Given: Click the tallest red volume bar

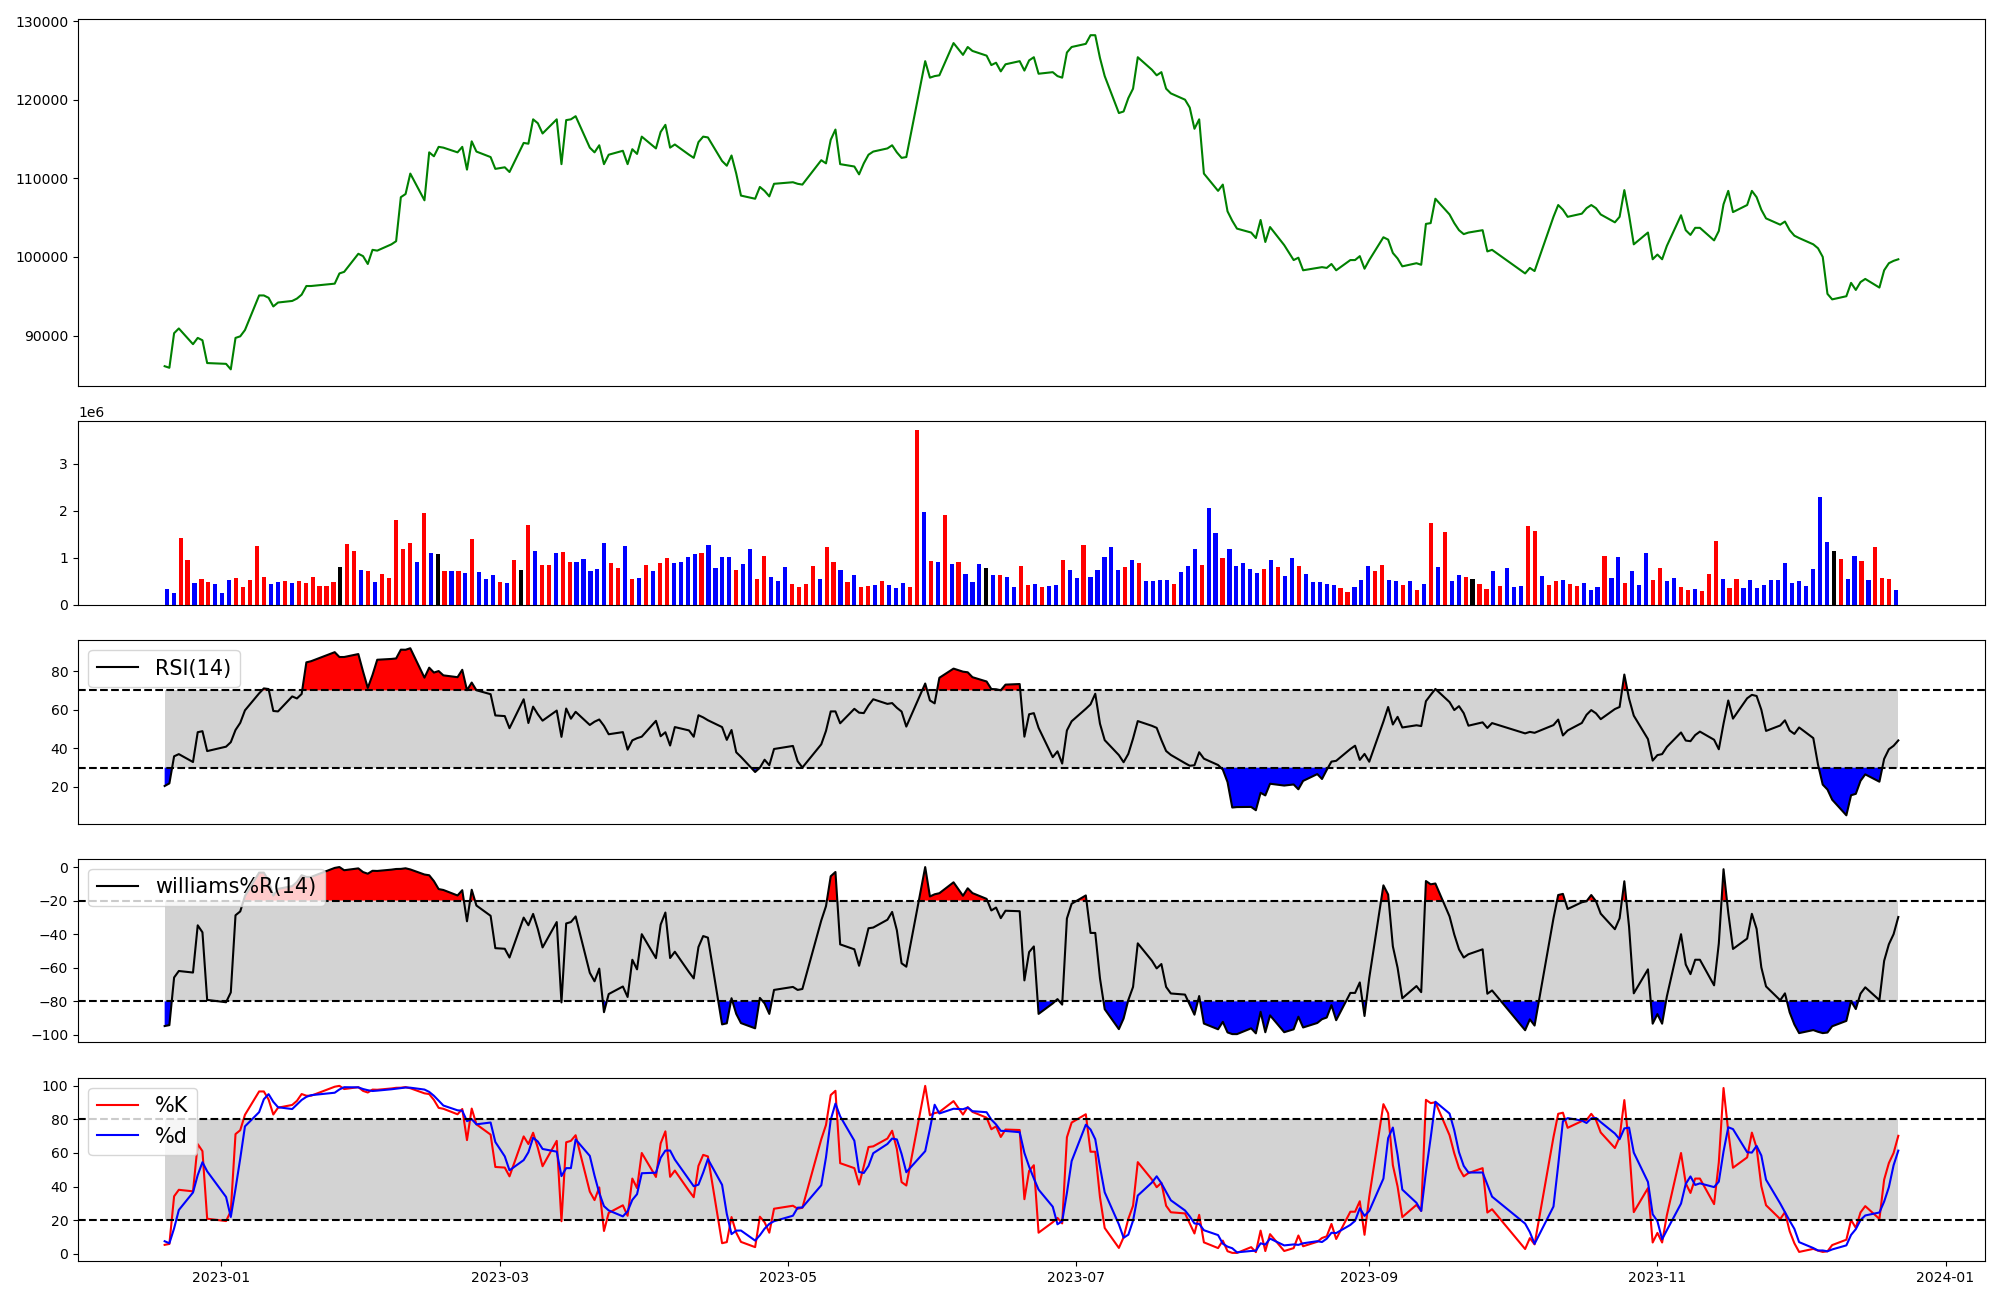Looking at the screenshot, I should tap(917, 520).
